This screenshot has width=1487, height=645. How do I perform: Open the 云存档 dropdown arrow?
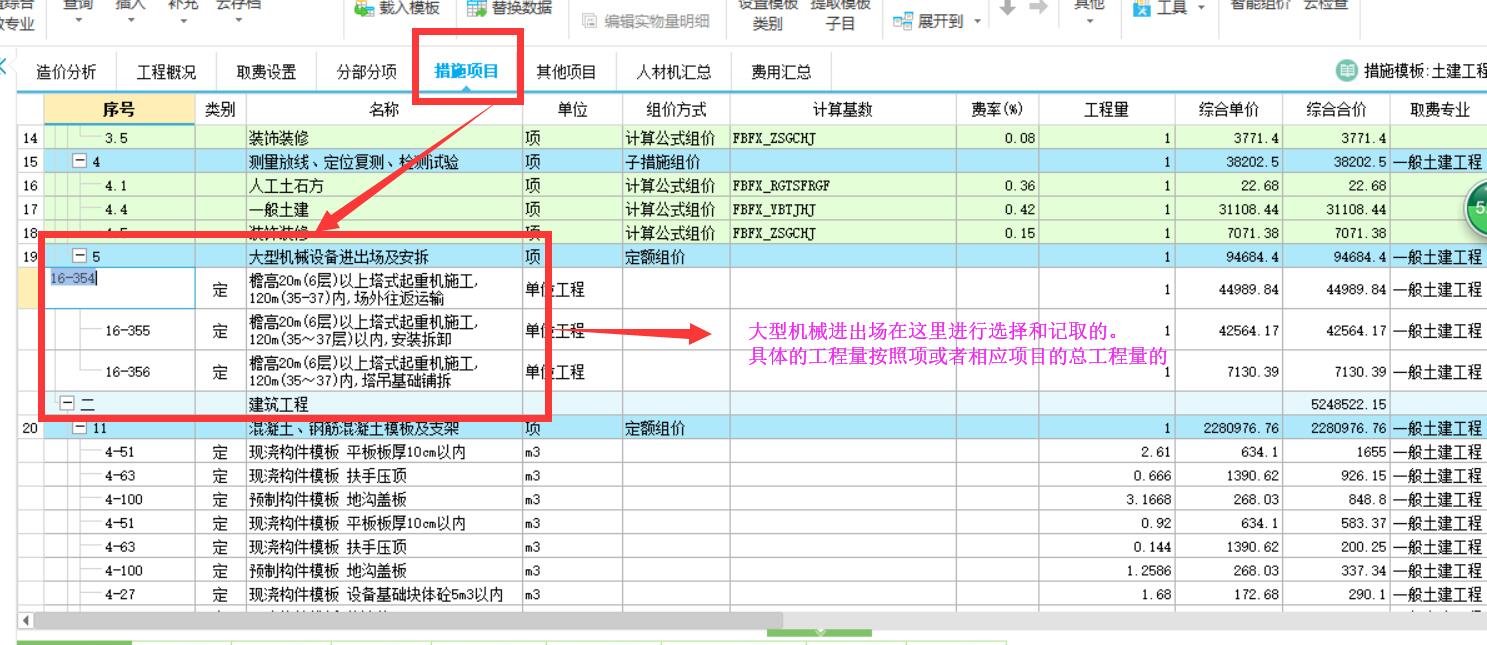(x=238, y=21)
